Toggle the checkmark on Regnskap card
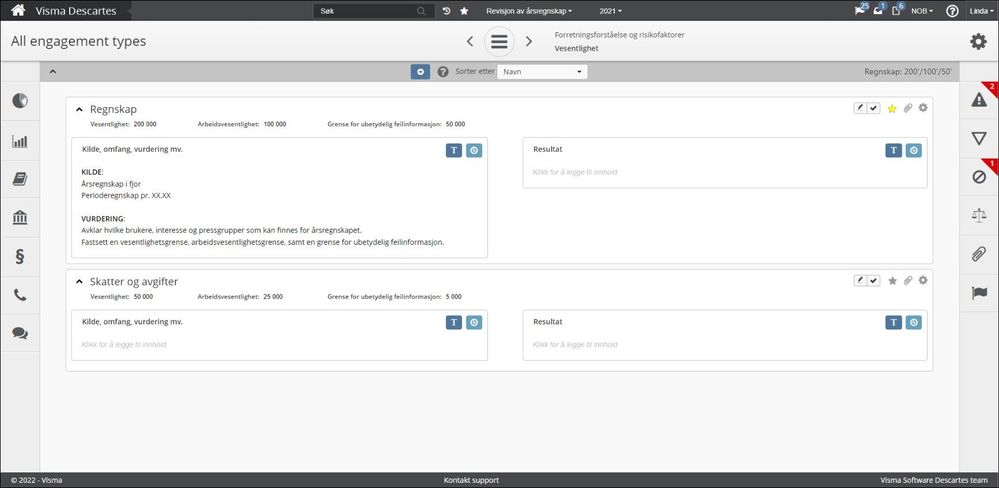The width and height of the screenshot is (999, 488). pyautogui.click(x=873, y=108)
